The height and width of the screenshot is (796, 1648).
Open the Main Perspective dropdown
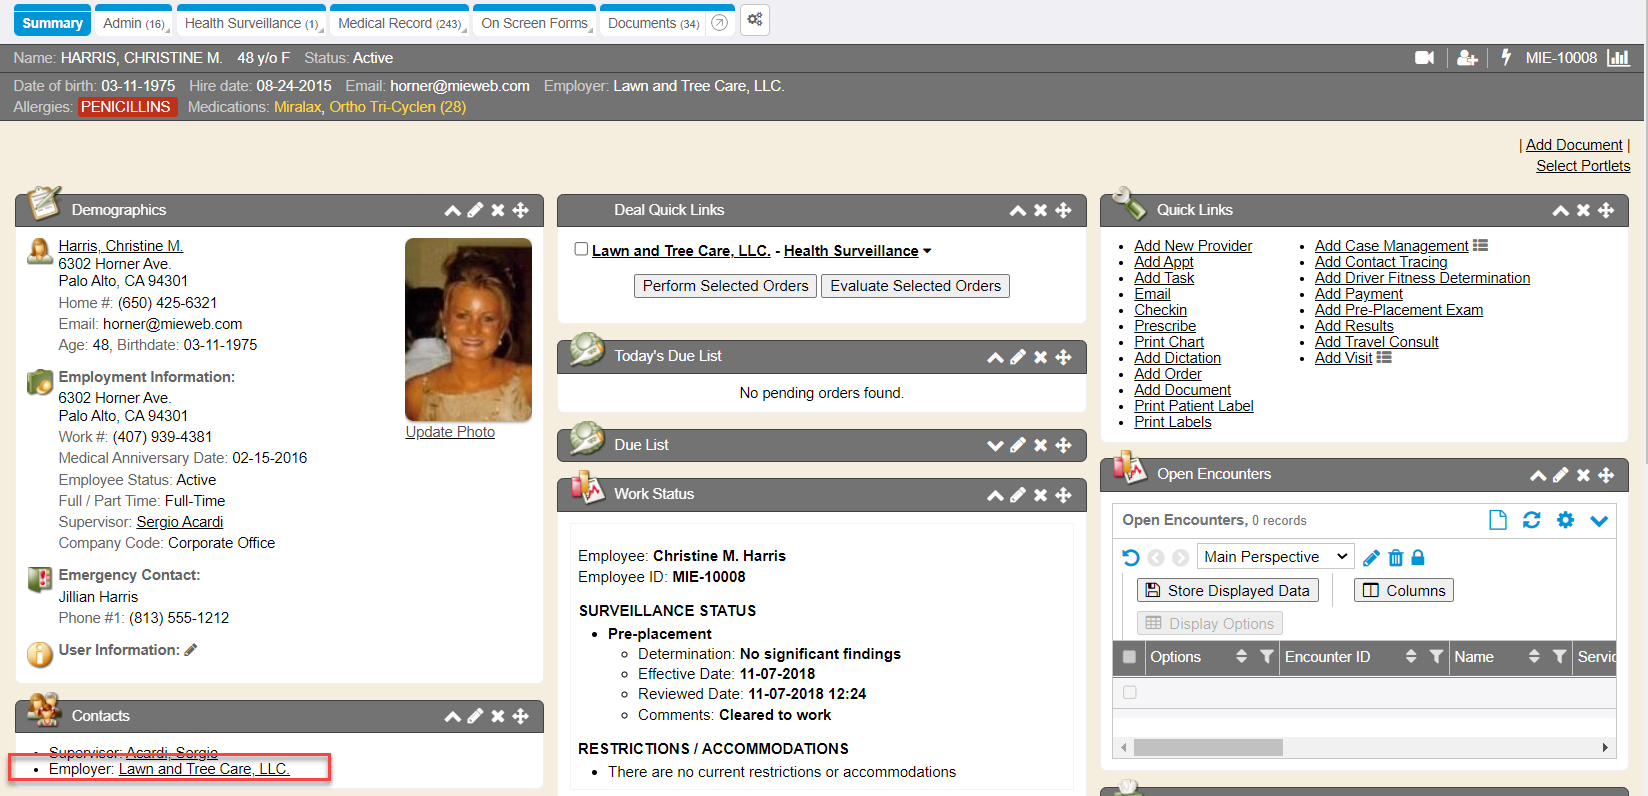(x=1275, y=557)
